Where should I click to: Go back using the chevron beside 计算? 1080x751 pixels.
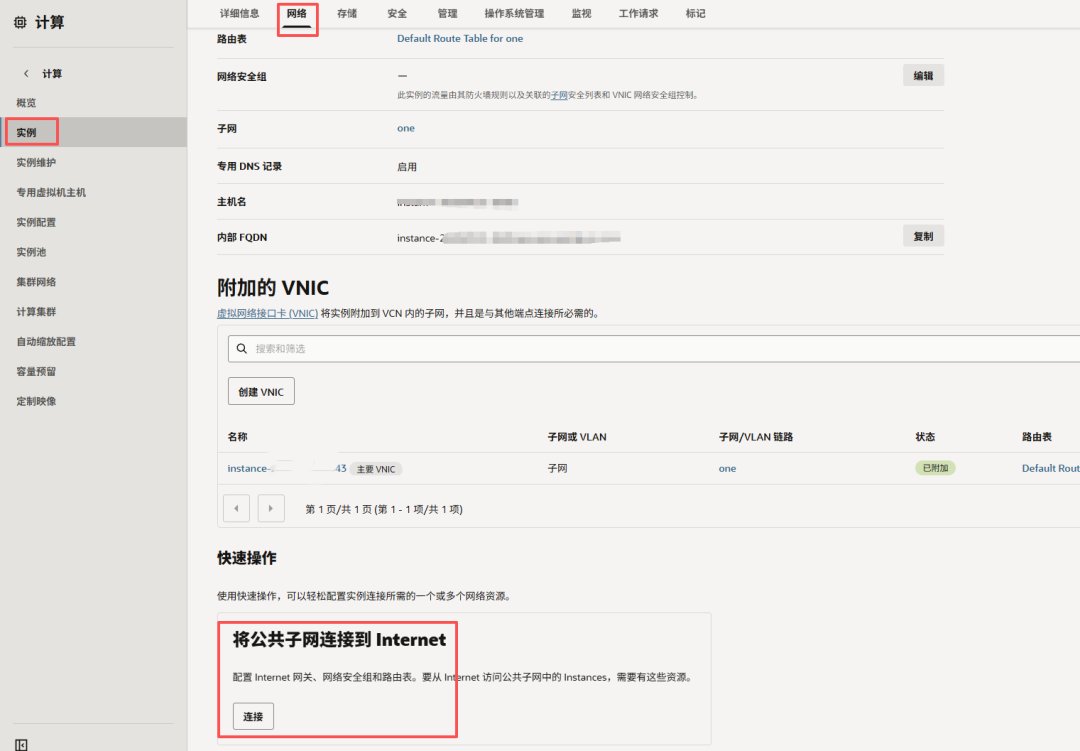[26, 74]
